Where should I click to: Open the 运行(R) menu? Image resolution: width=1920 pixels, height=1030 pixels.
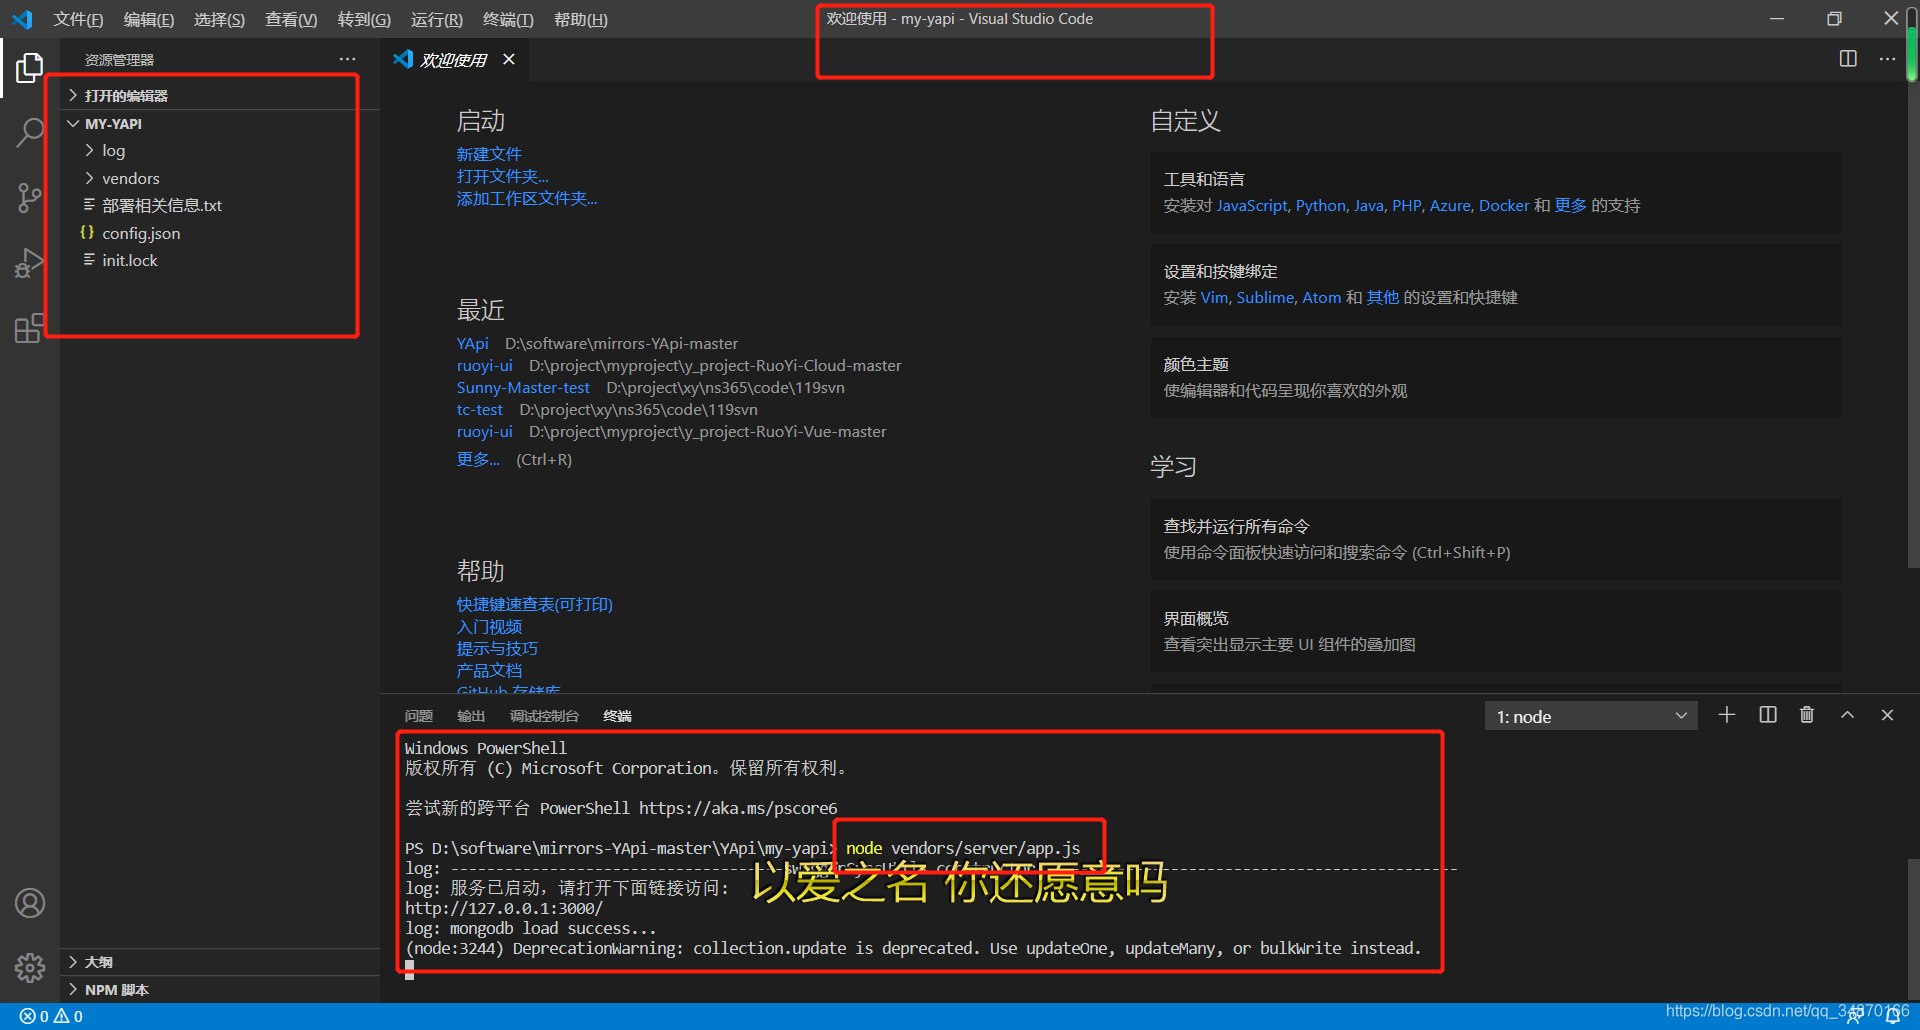[x=437, y=19]
